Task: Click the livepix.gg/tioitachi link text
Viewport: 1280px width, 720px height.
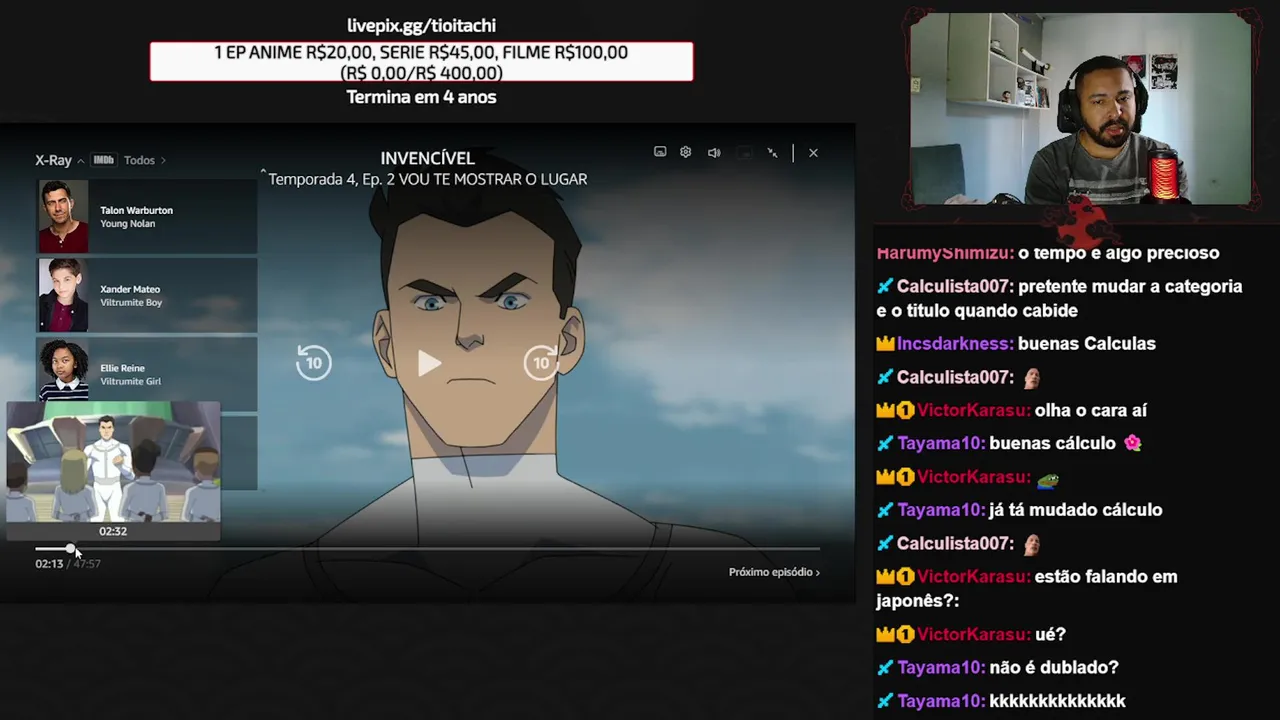Action: (x=421, y=26)
